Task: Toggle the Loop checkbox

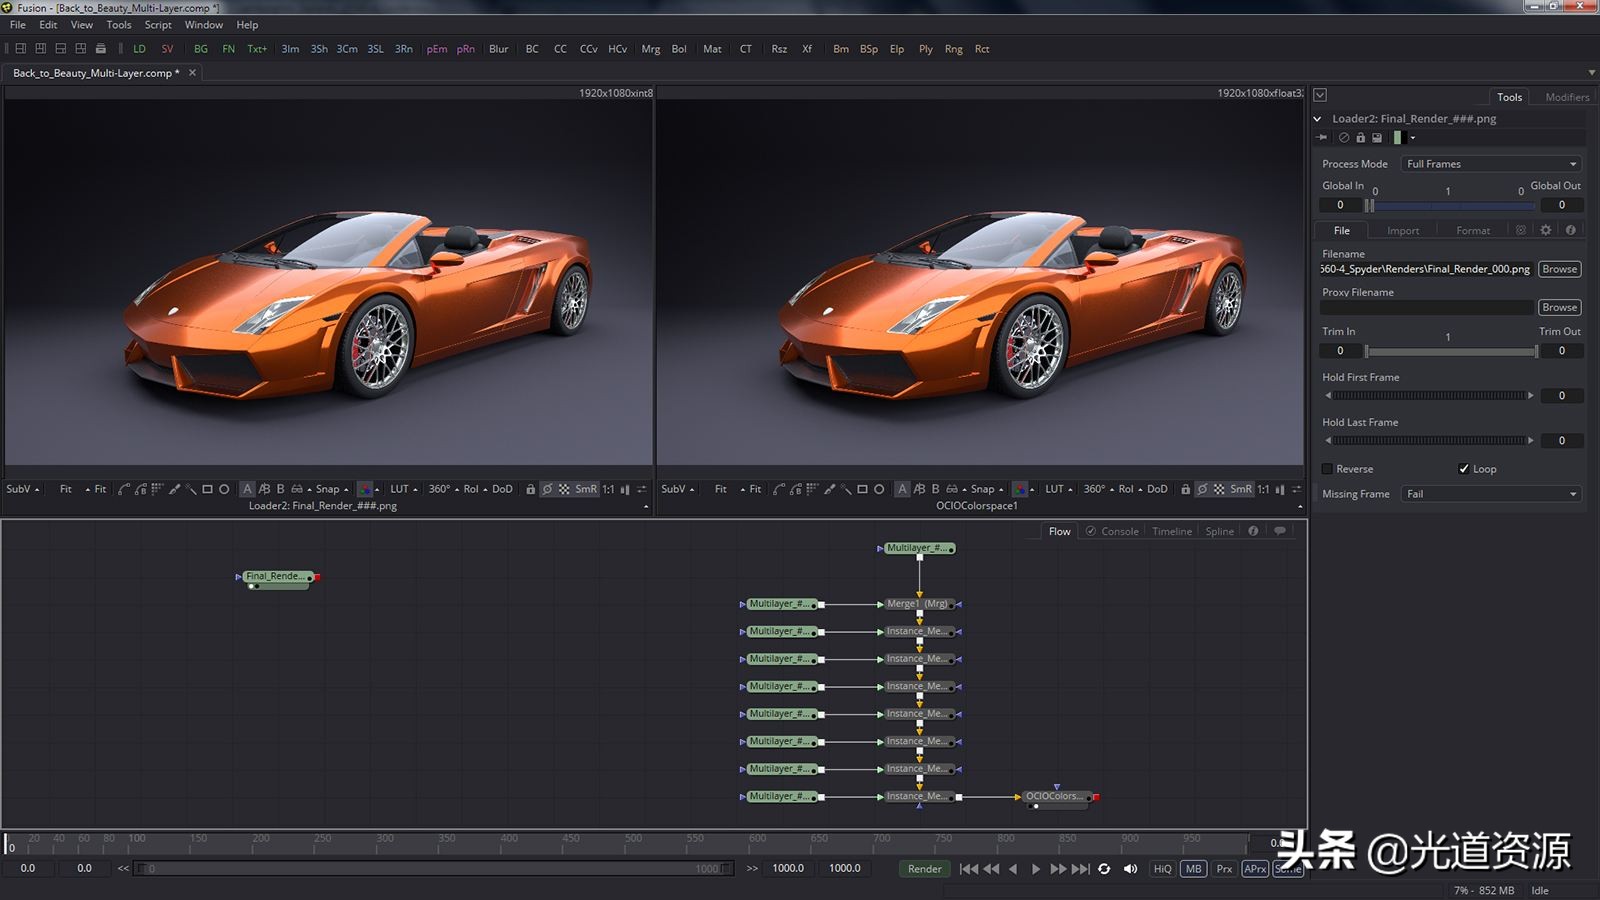Action: coord(1464,468)
